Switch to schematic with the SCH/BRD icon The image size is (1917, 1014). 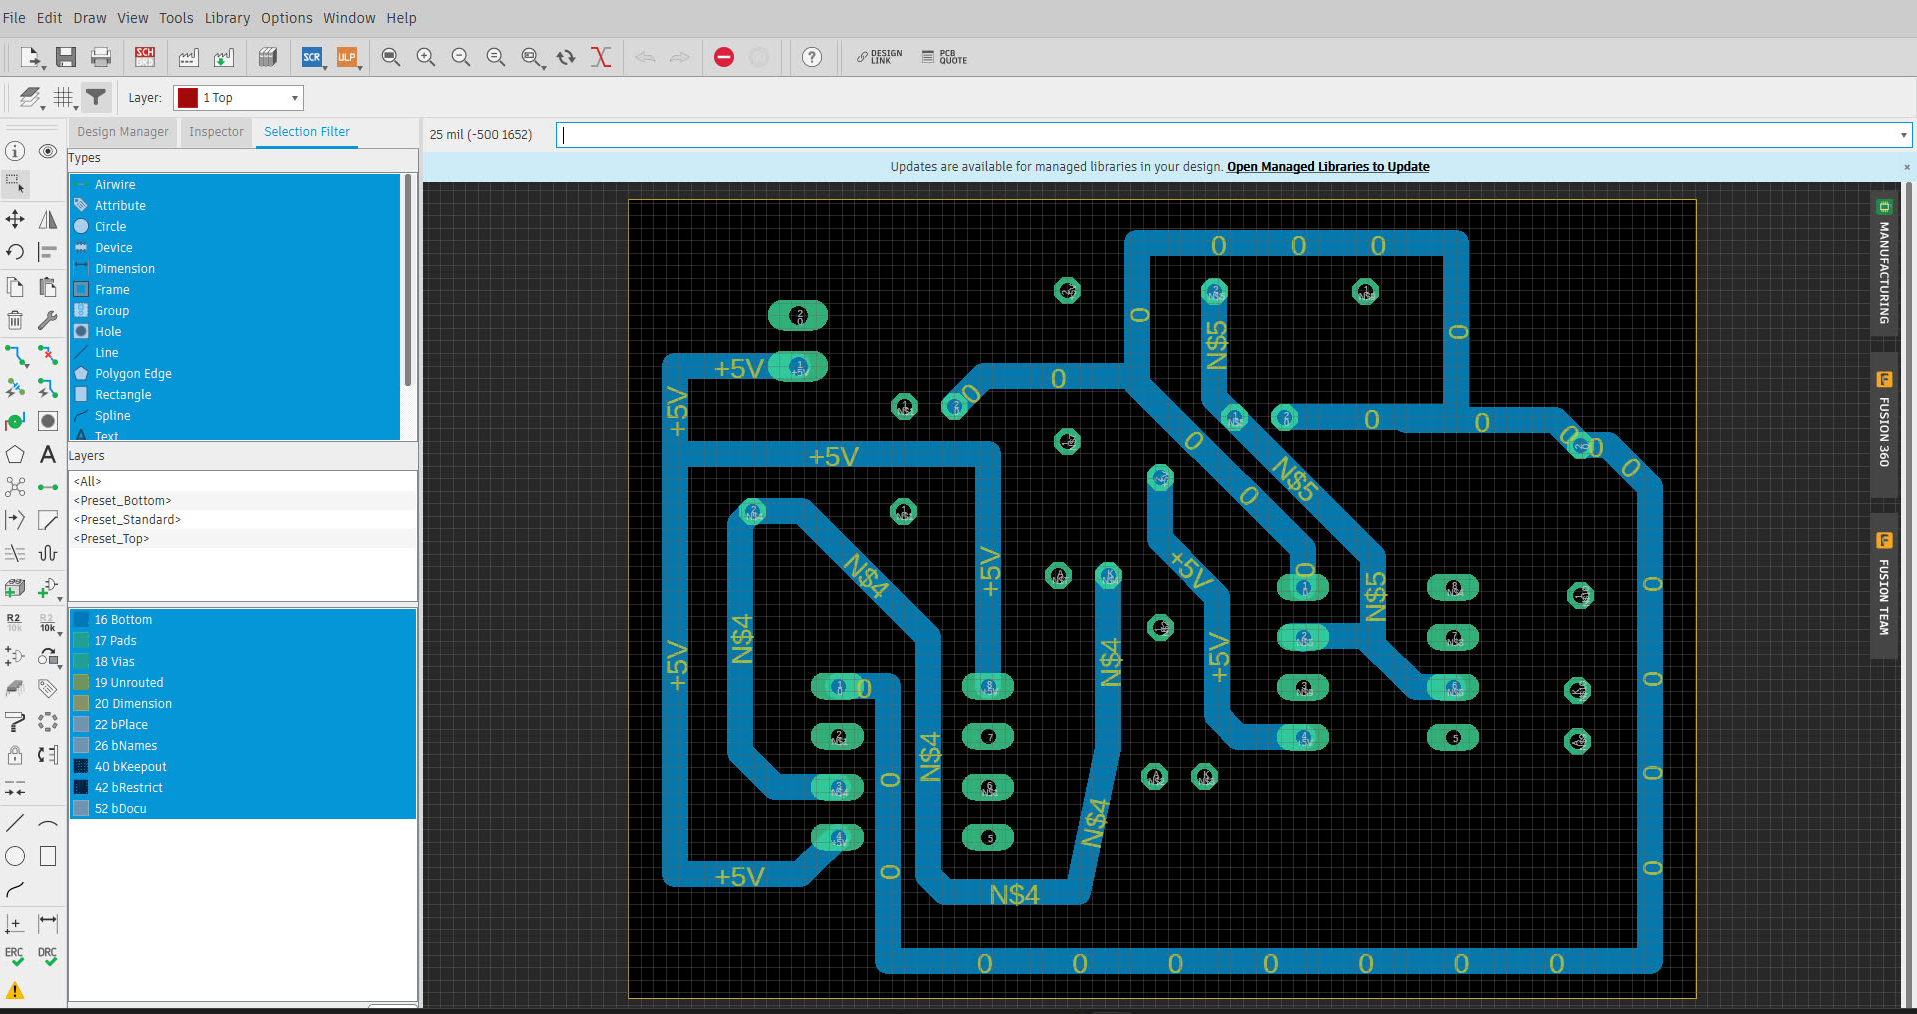(x=145, y=57)
